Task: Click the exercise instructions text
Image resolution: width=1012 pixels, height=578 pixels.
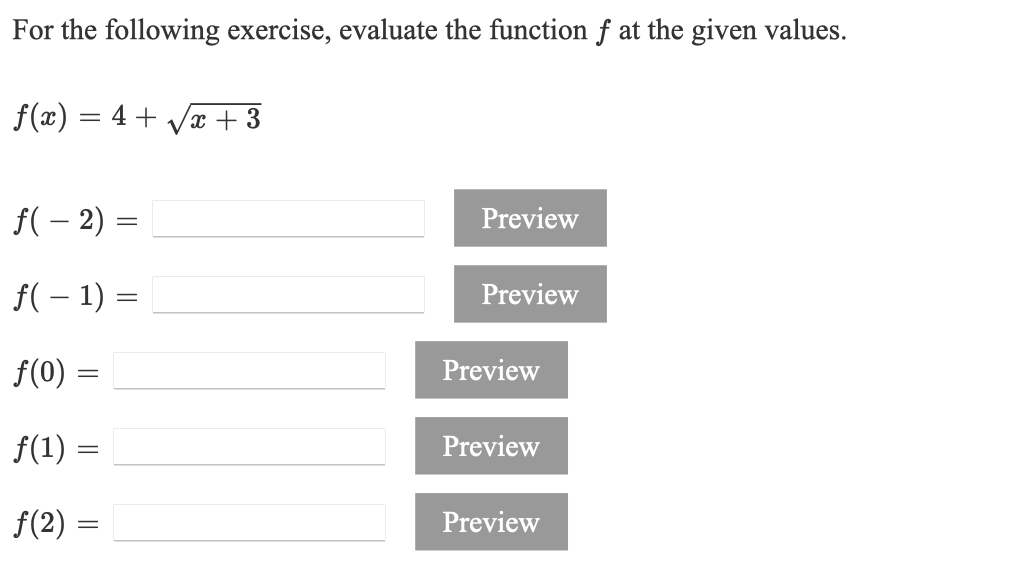Action: pyautogui.click(x=428, y=29)
